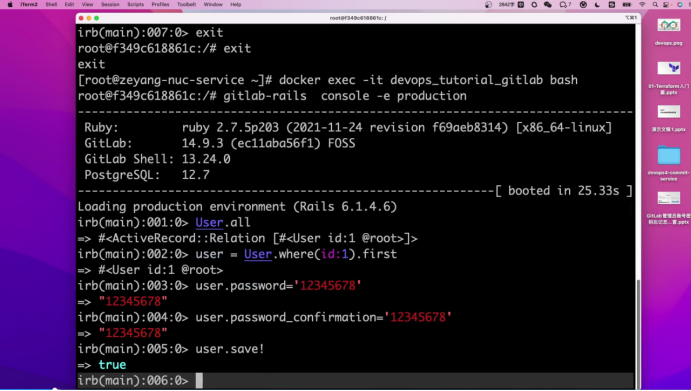Click the User link in User.where line
The width and height of the screenshot is (691, 391).
coord(258,254)
